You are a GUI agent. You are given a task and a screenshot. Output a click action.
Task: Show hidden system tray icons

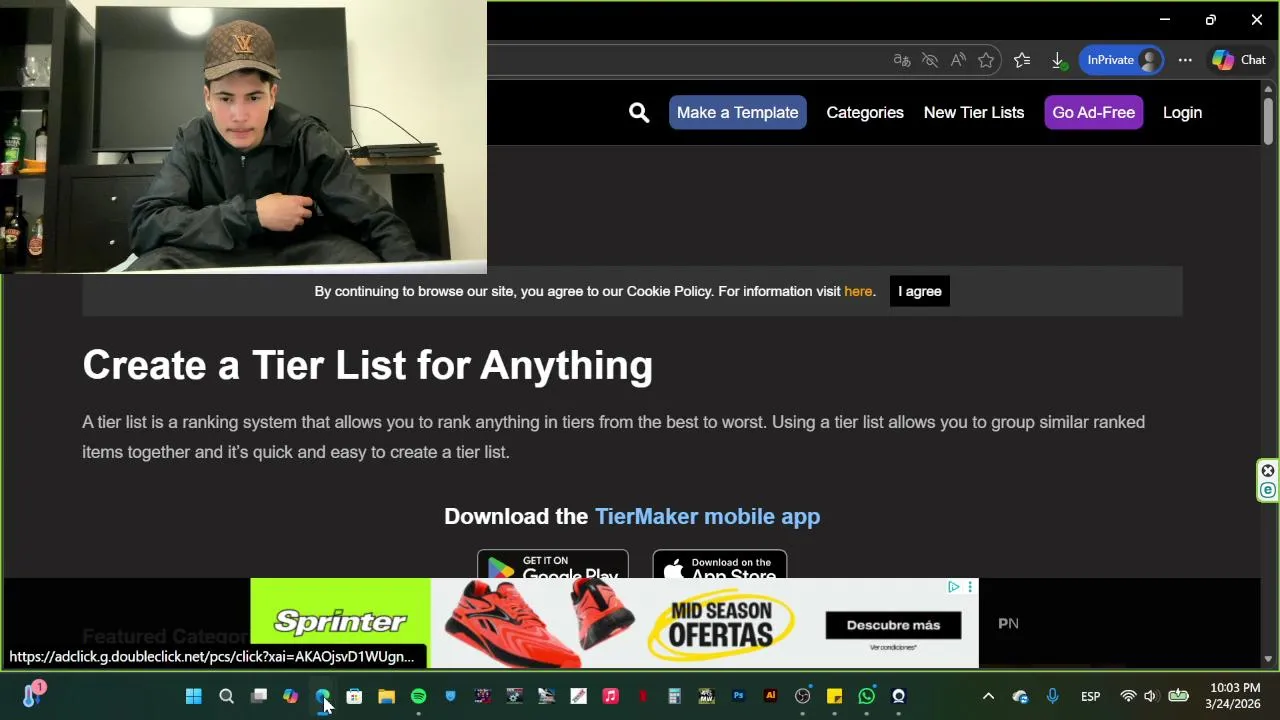988,696
